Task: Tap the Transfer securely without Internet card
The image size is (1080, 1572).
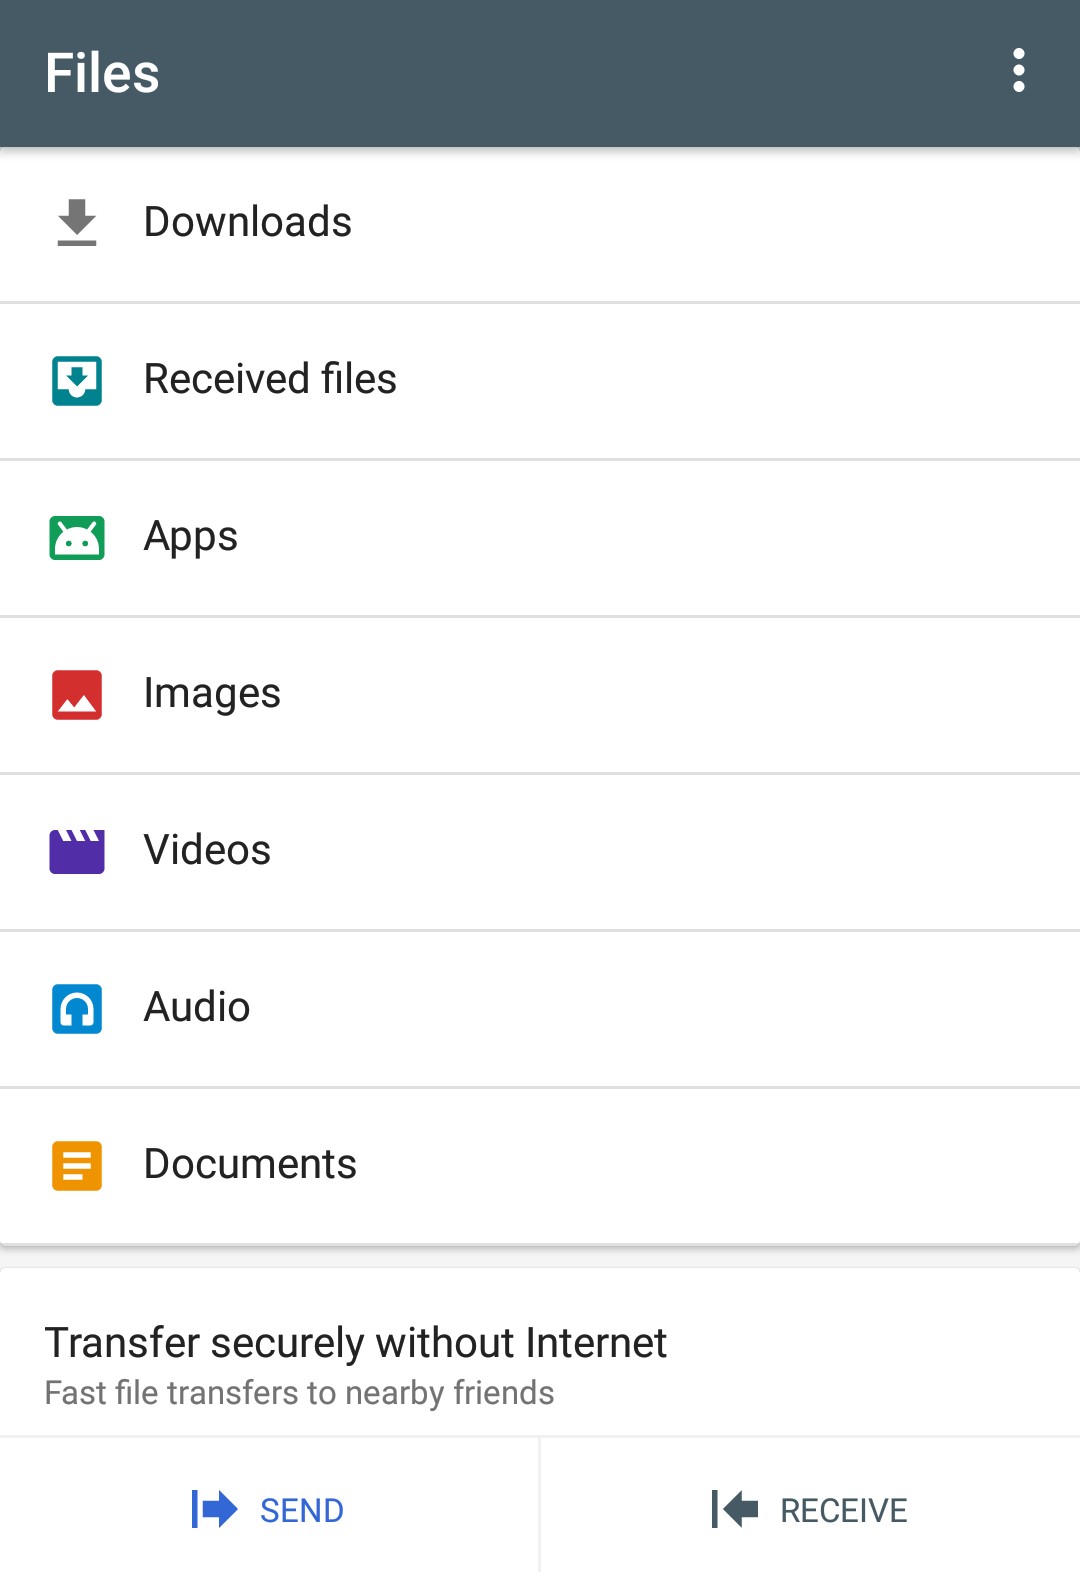Action: (x=540, y=1364)
